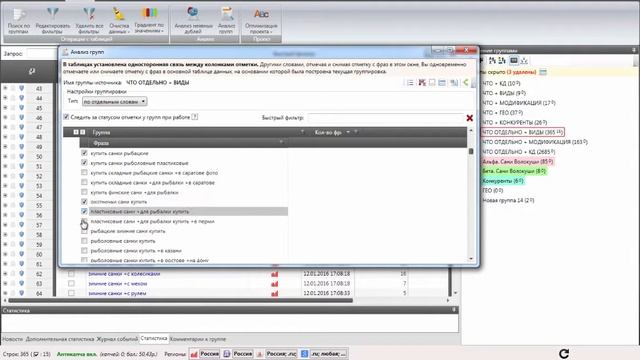This screenshot has width=640, height=360.
Task: Expand main table row 50
Action: tap(5, 156)
